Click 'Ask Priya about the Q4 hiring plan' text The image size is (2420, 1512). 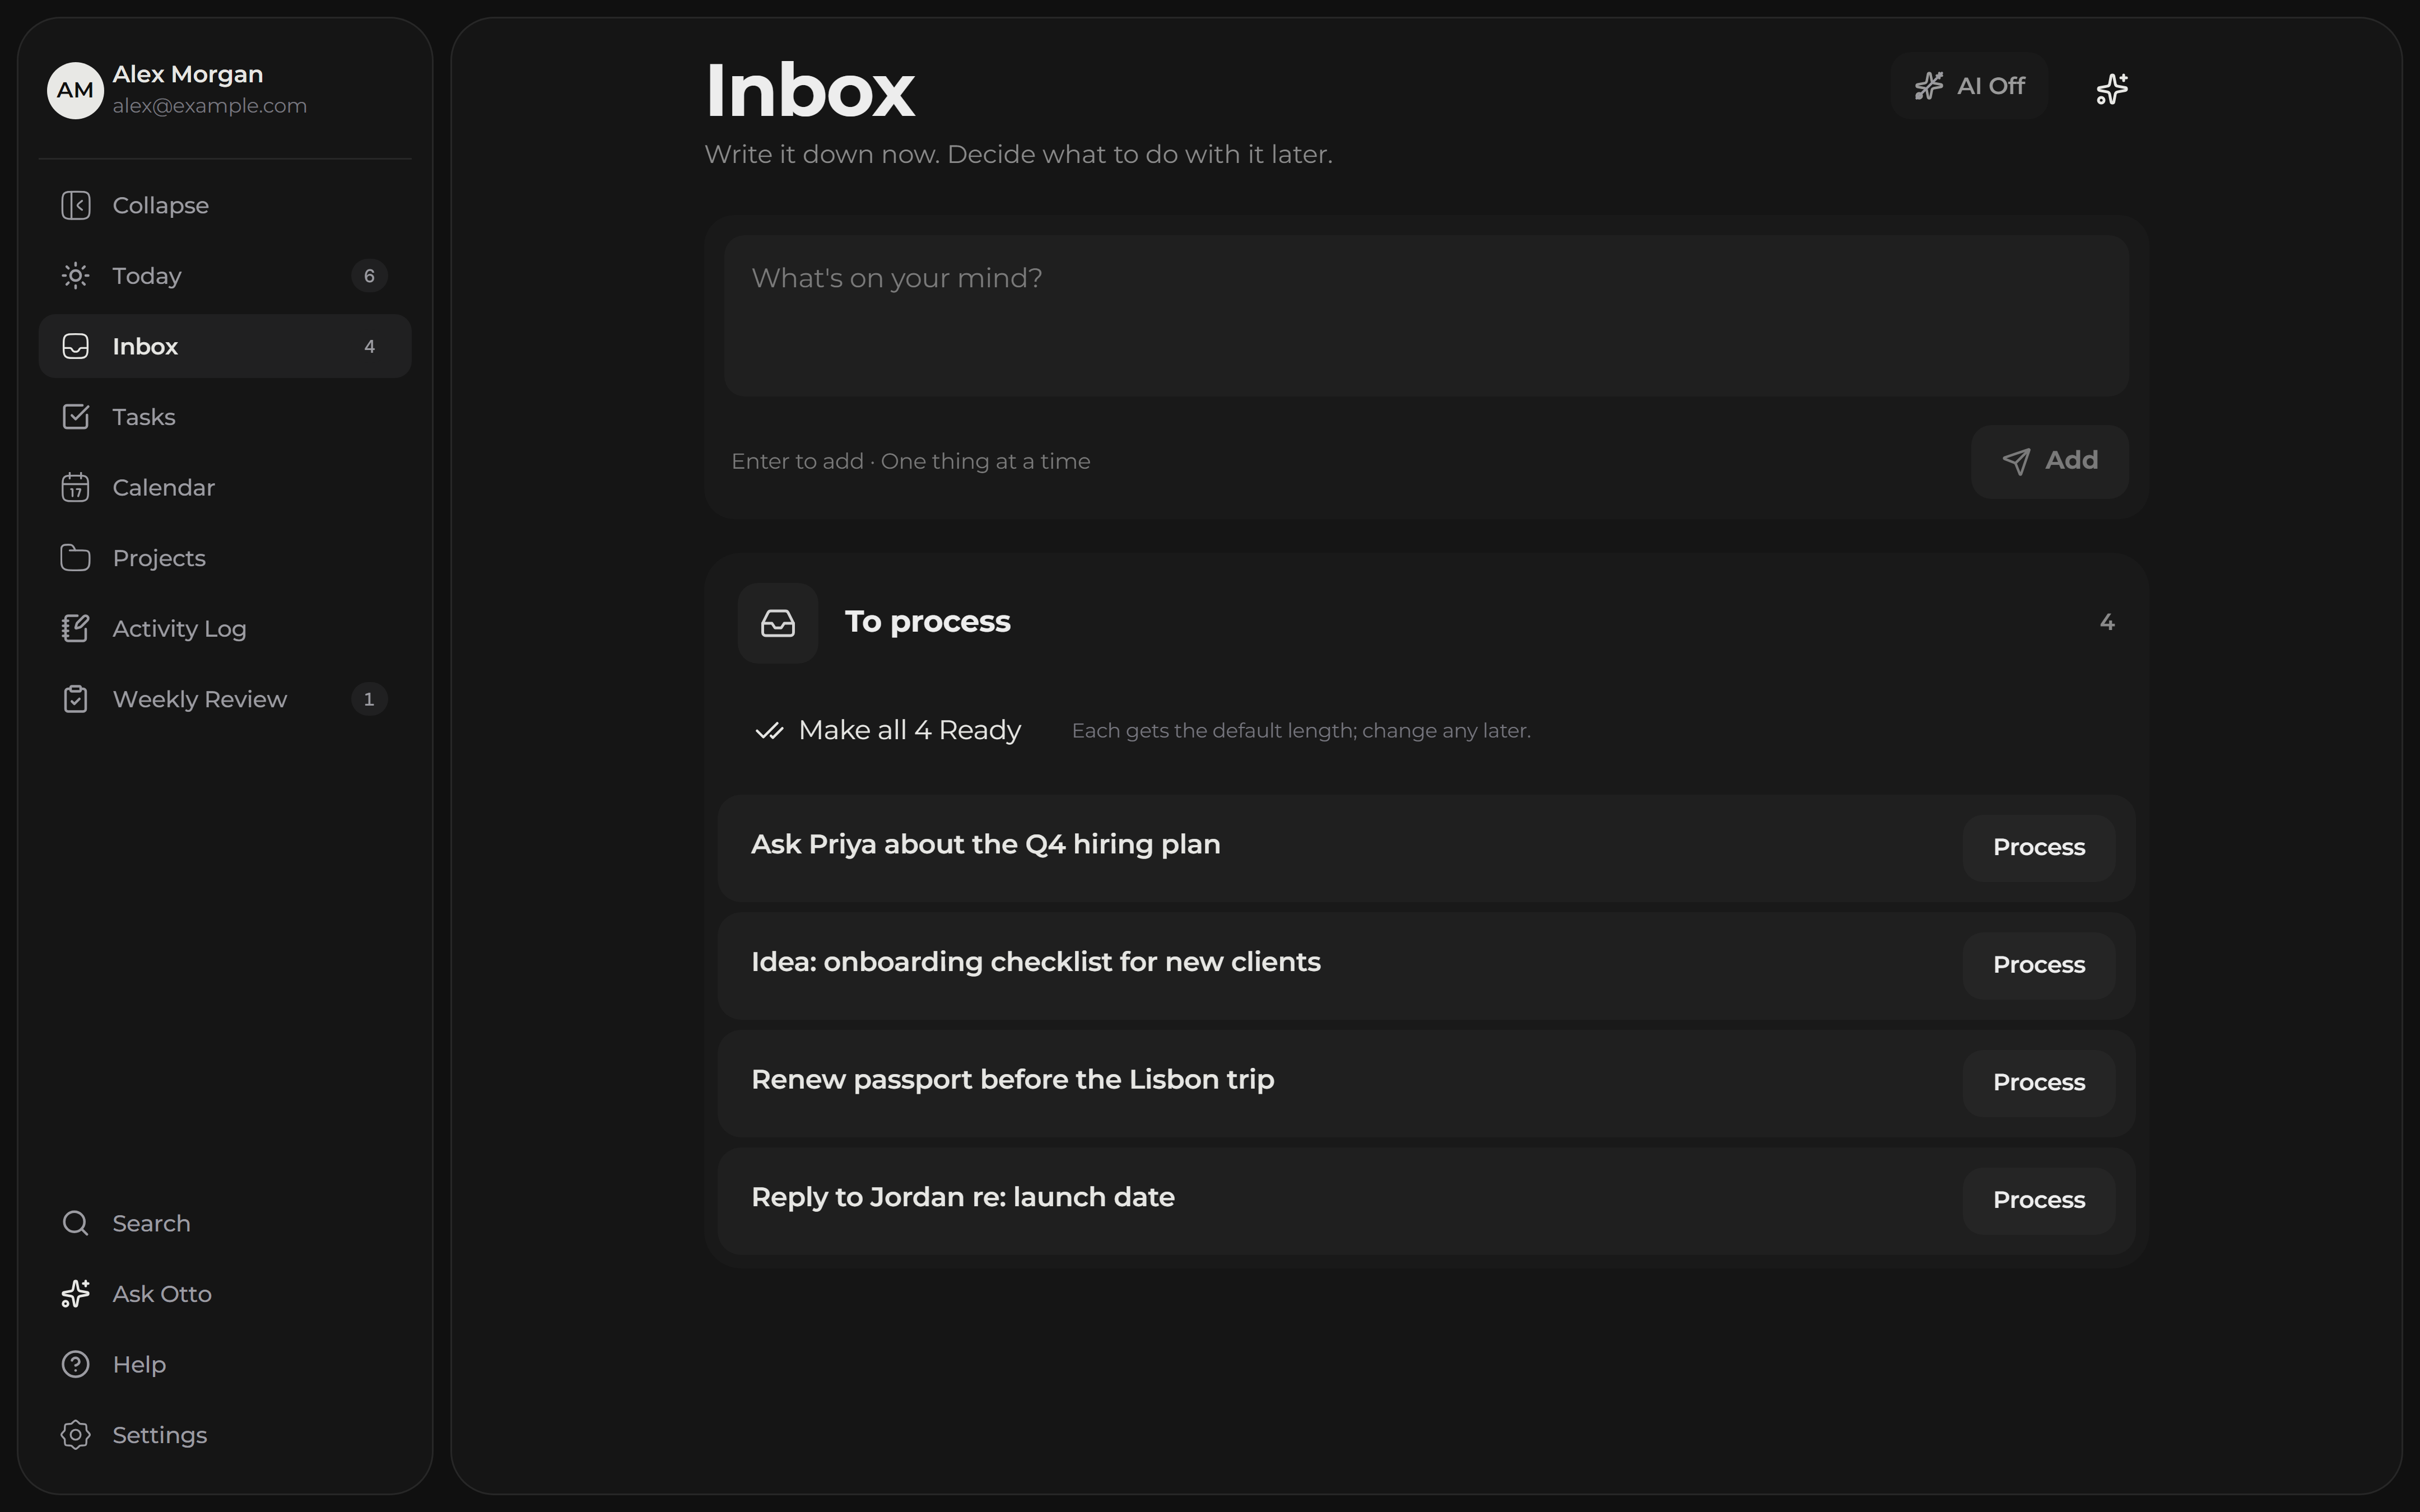pyautogui.click(x=986, y=845)
